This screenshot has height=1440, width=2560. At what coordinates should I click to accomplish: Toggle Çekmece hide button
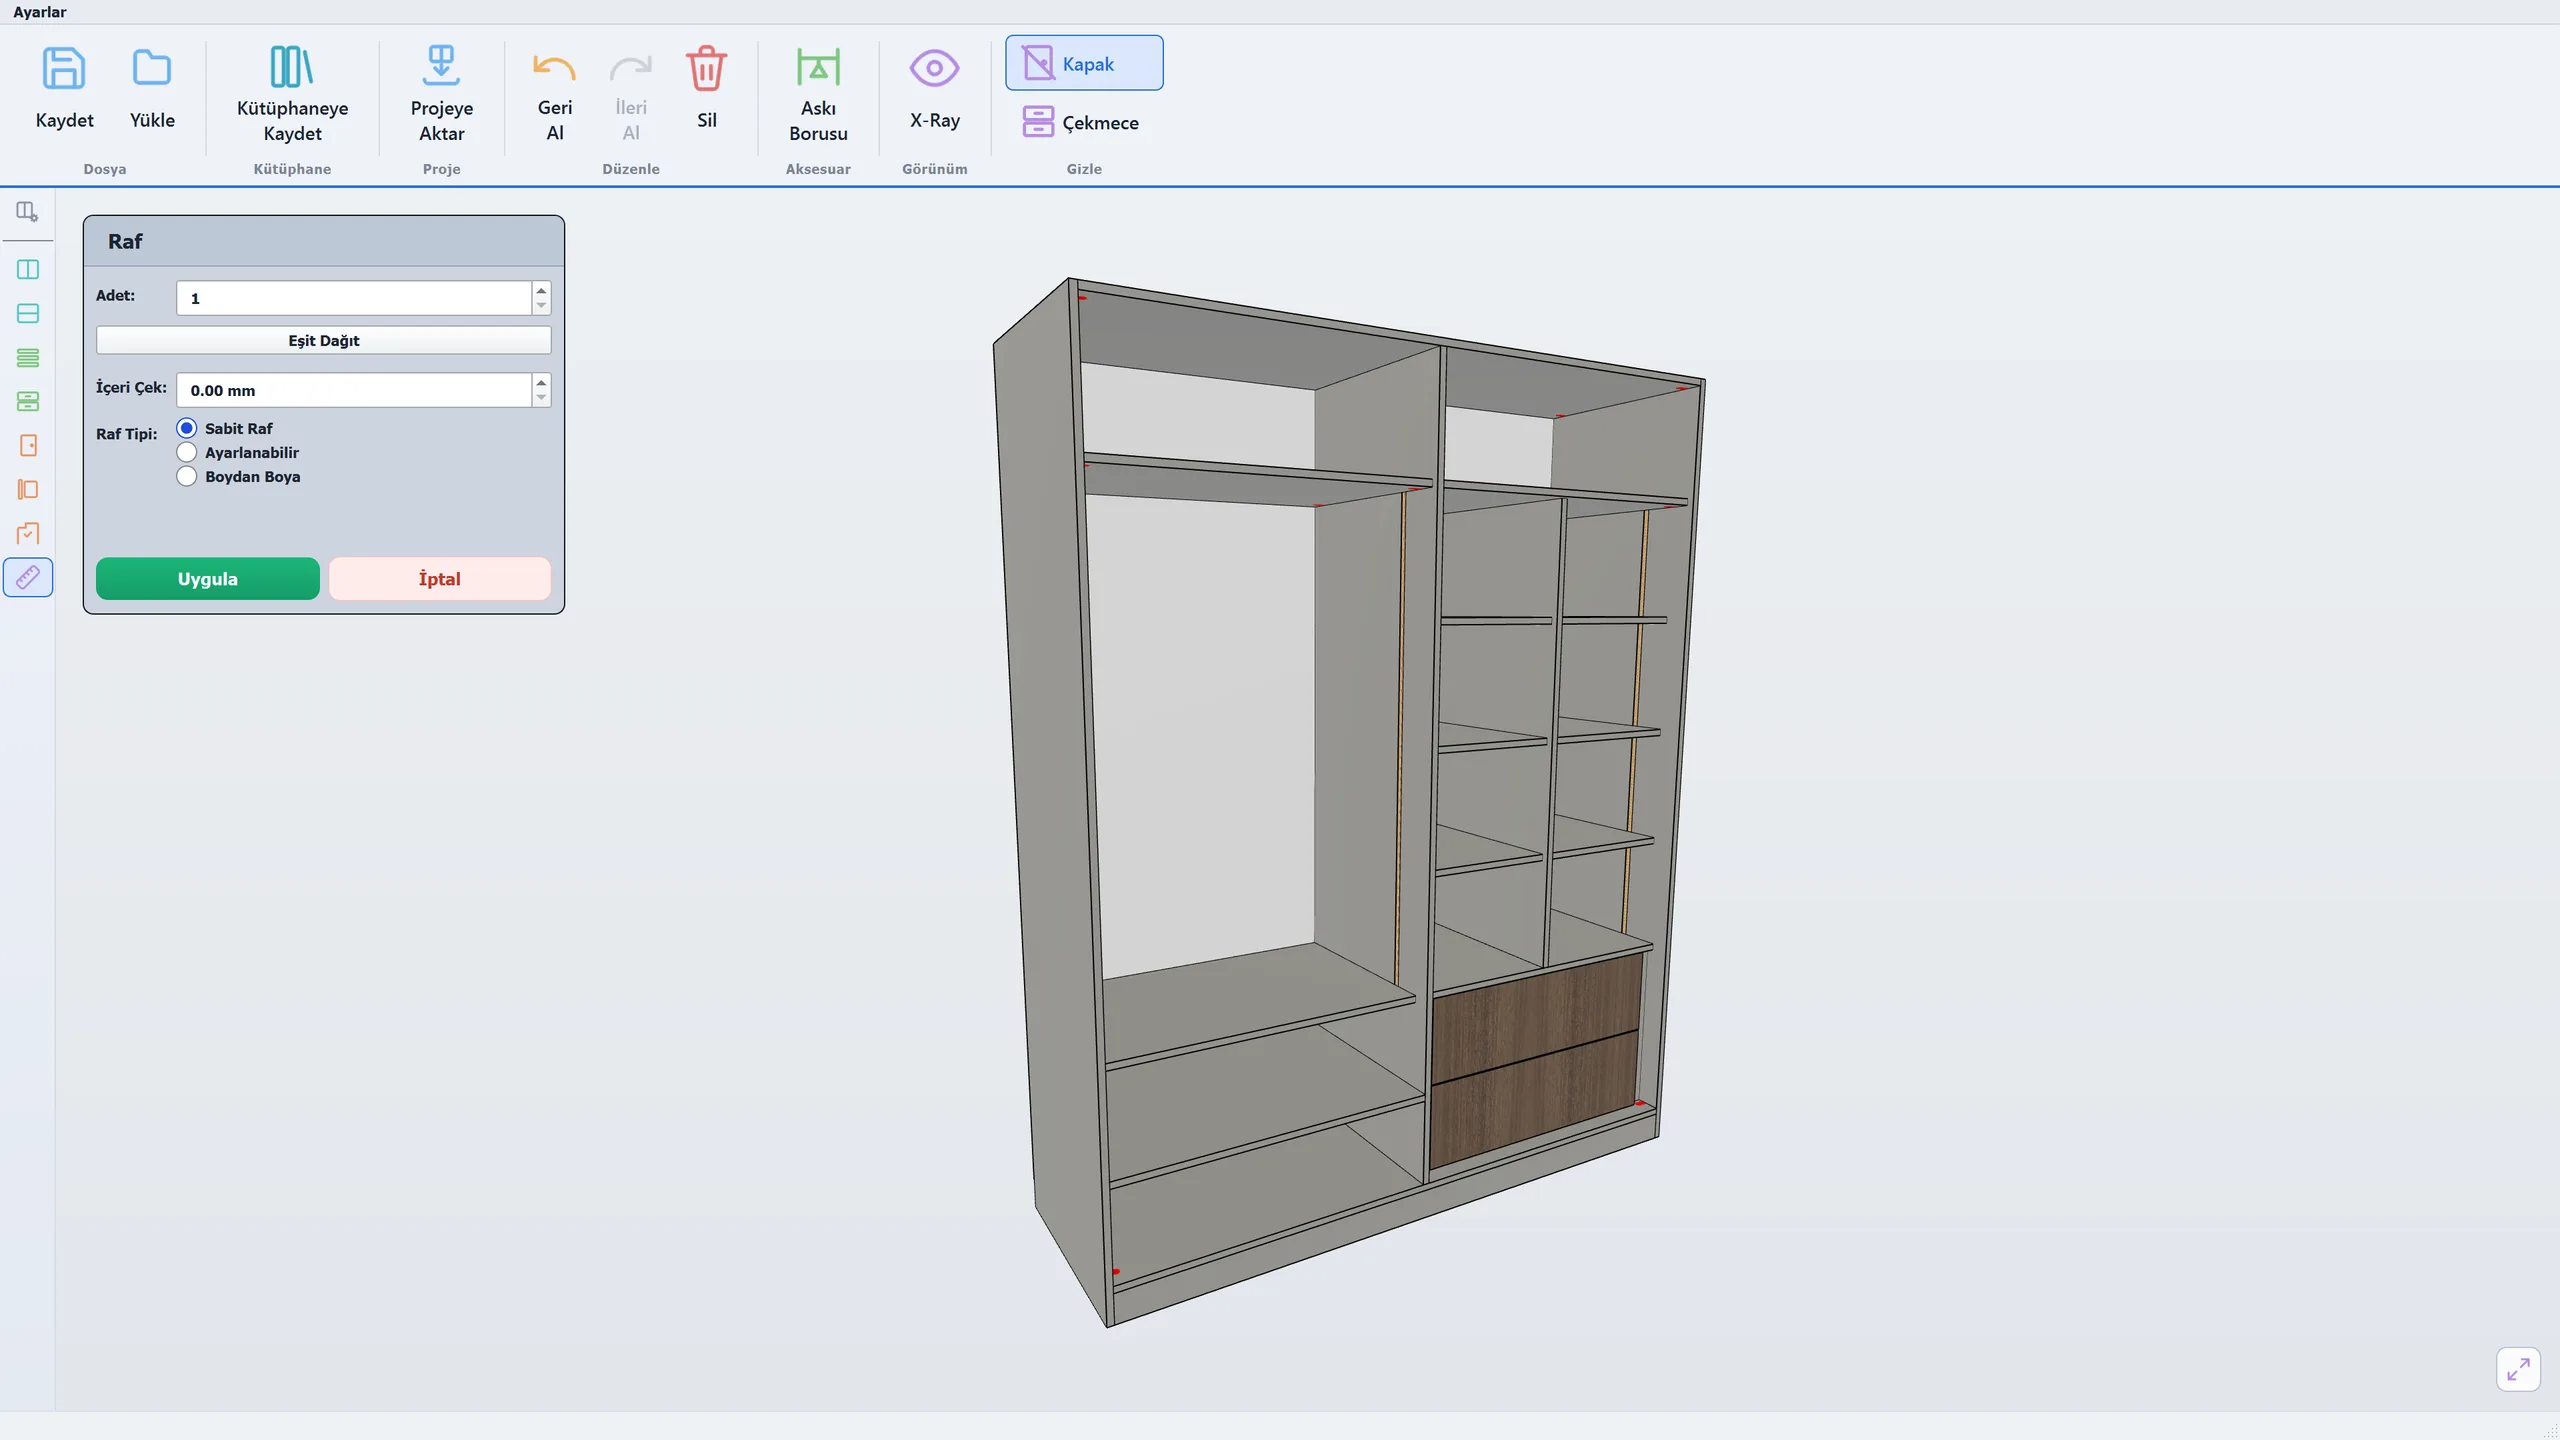click(1082, 122)
